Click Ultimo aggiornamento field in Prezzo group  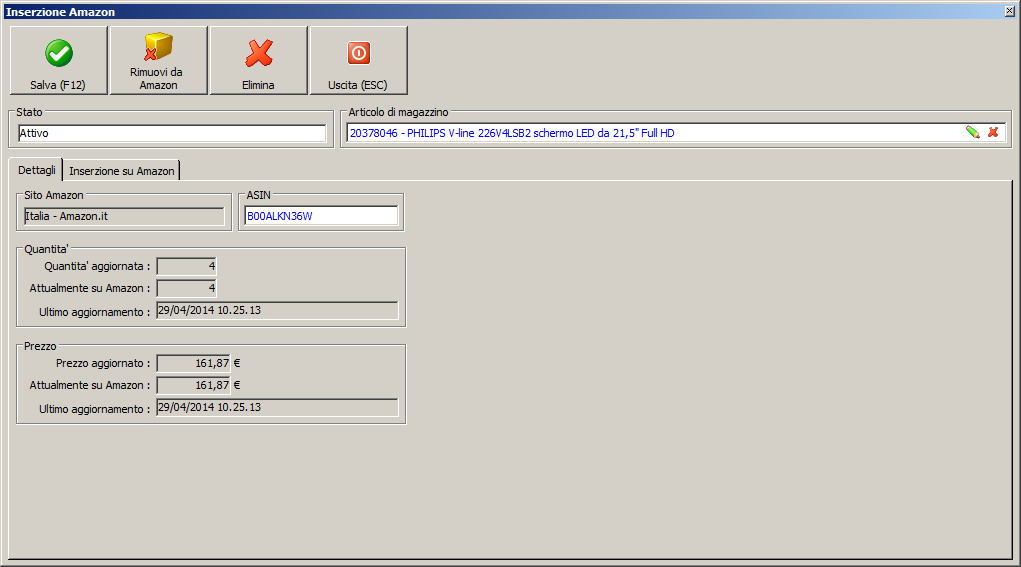coord(277,408)
